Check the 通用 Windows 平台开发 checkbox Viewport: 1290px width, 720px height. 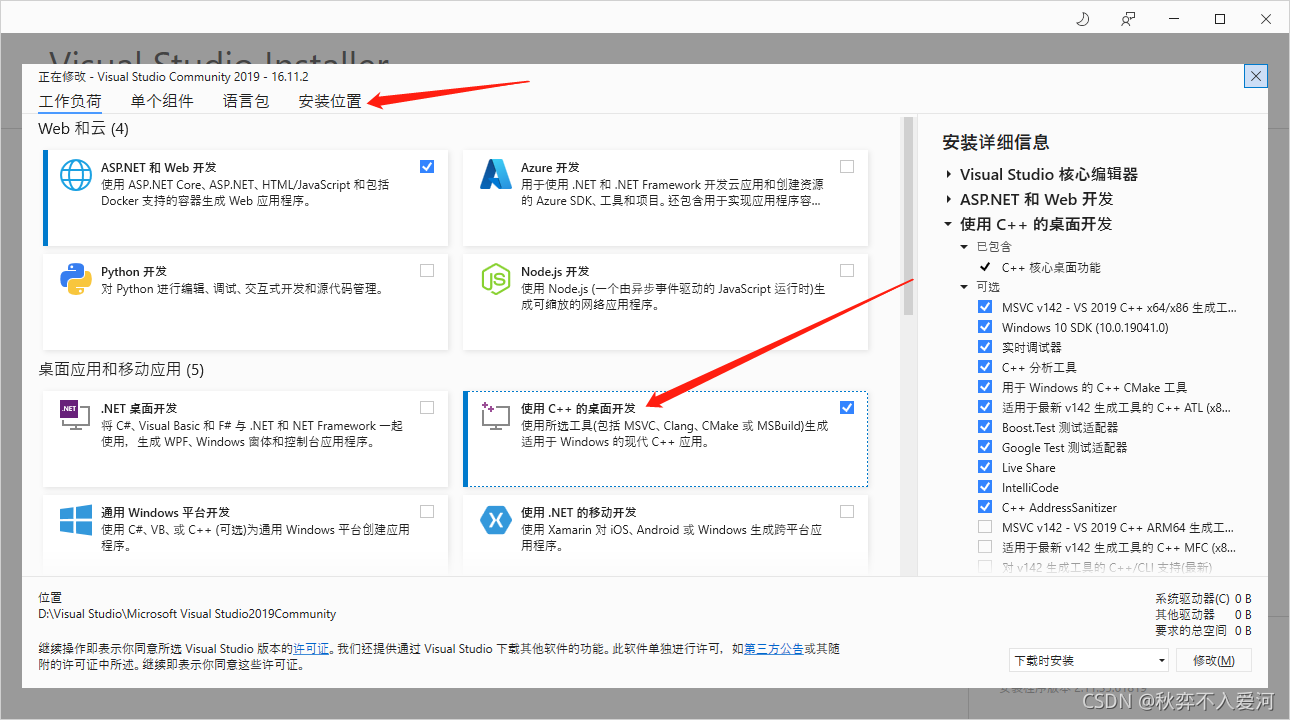(x=427, y=511)
